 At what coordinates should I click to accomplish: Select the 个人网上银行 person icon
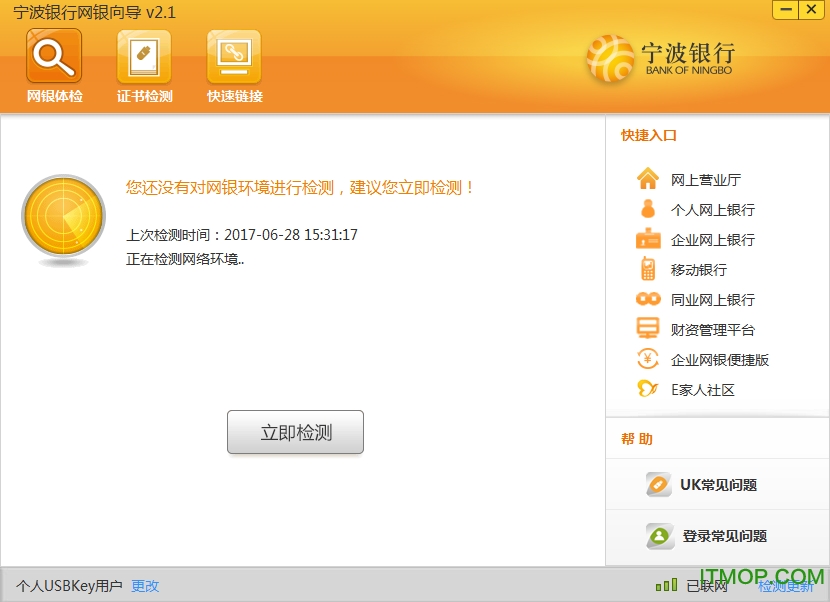click(648, 210)
